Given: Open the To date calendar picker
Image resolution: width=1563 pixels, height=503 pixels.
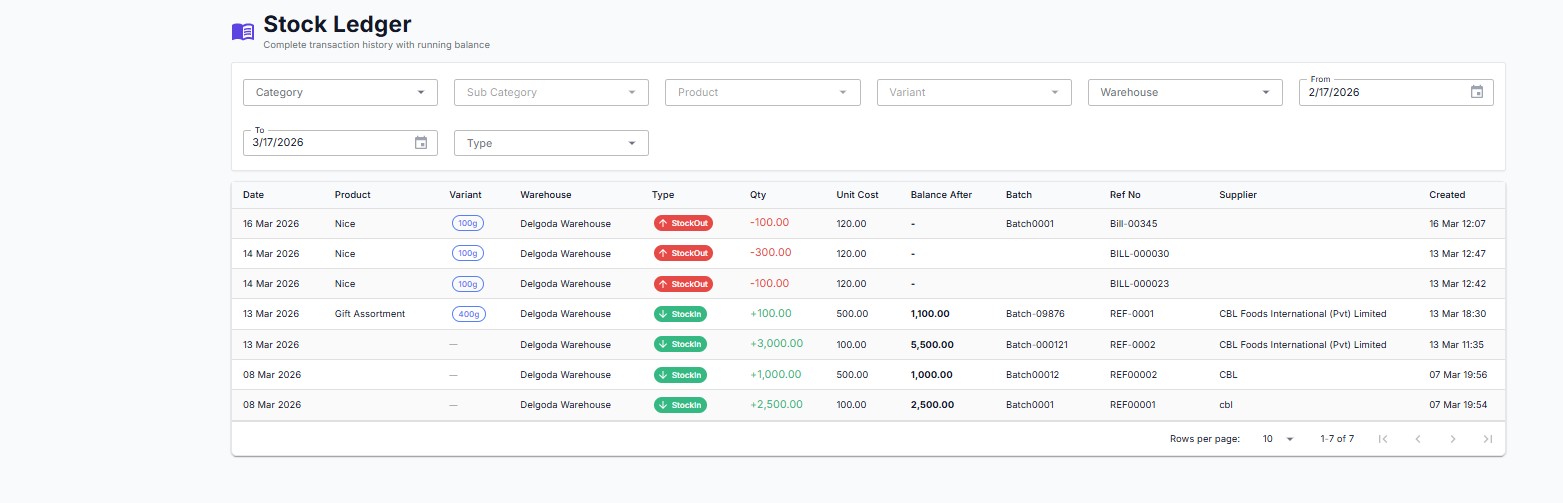Looking at the screenshot, I should tap(421, 143).
